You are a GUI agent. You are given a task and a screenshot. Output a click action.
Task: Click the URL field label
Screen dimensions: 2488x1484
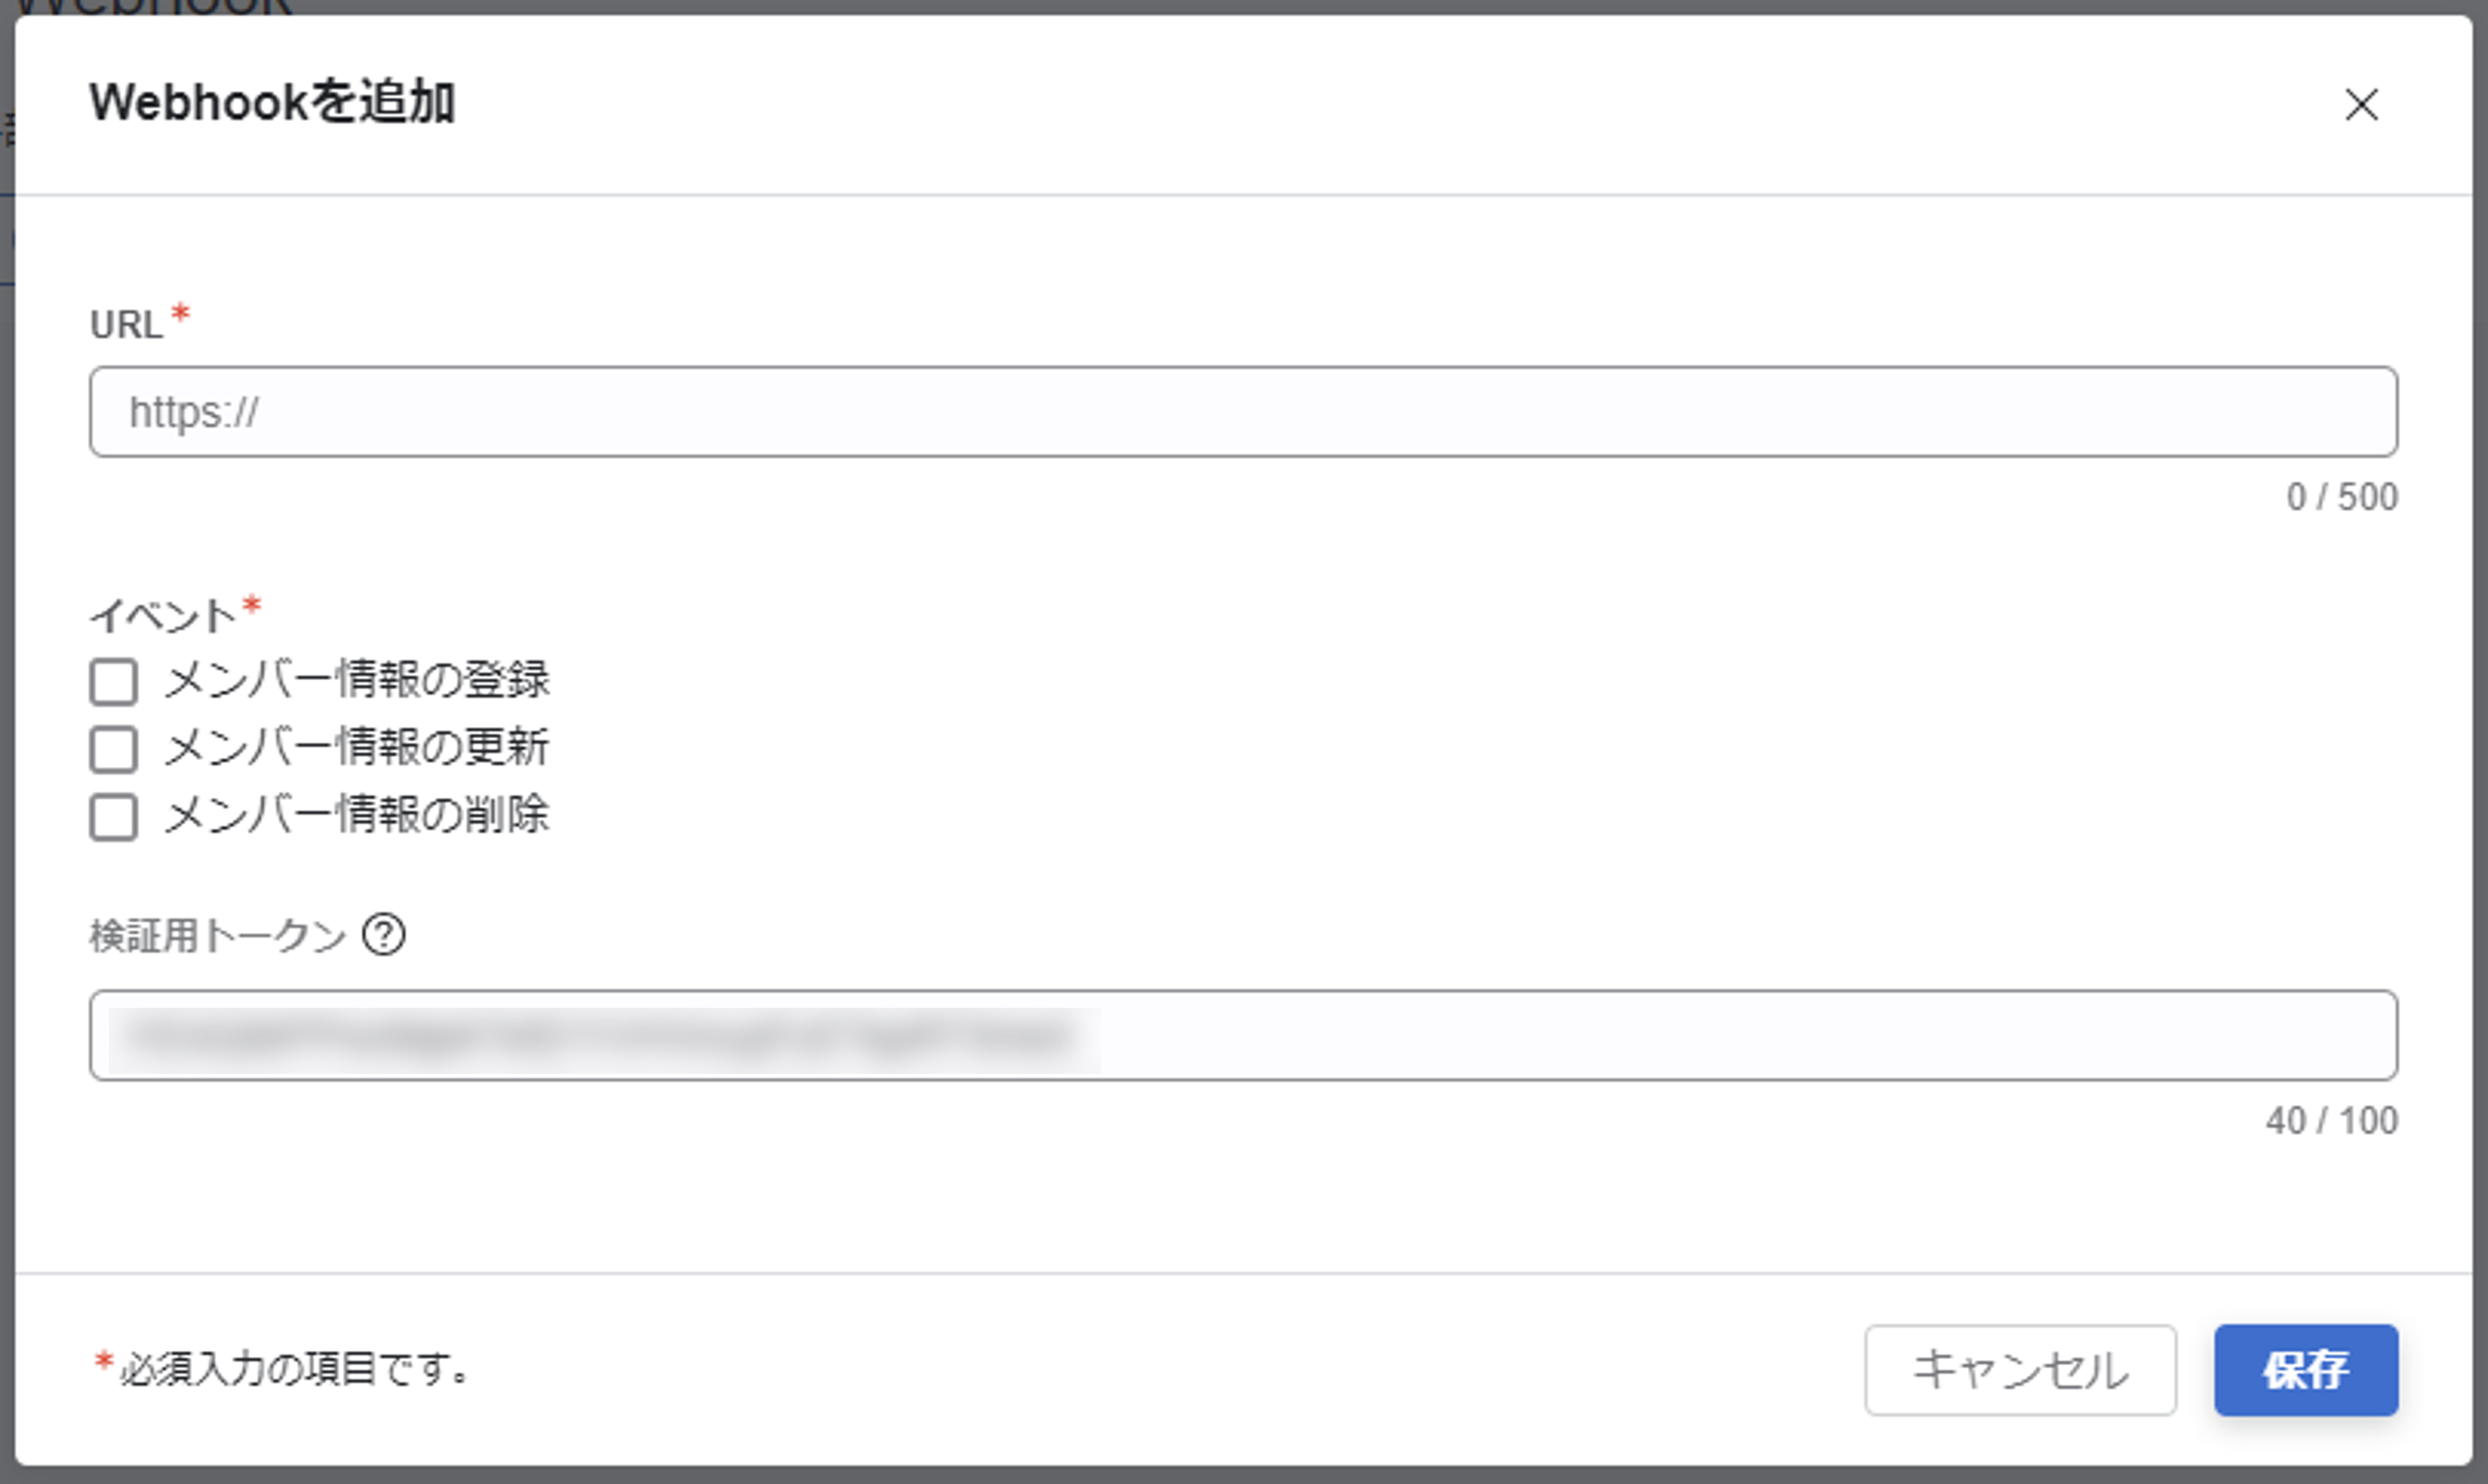point(126,325)
